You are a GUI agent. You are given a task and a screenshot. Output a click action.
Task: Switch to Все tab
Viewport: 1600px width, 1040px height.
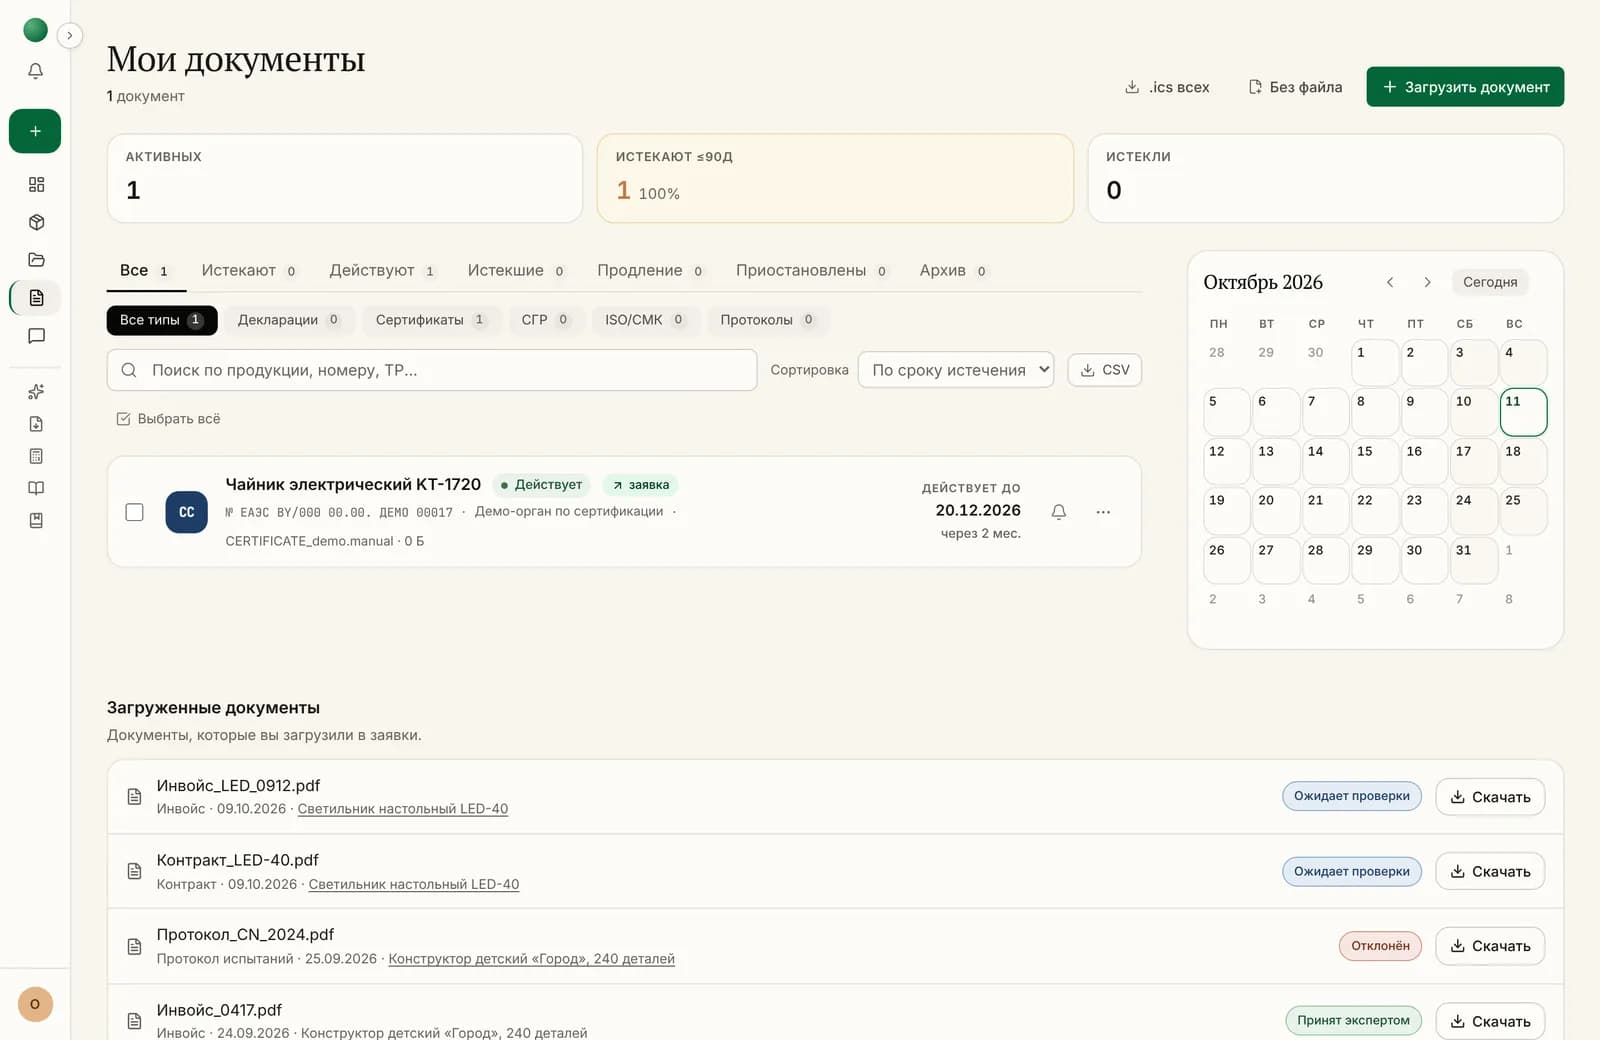tap(145, 271)
